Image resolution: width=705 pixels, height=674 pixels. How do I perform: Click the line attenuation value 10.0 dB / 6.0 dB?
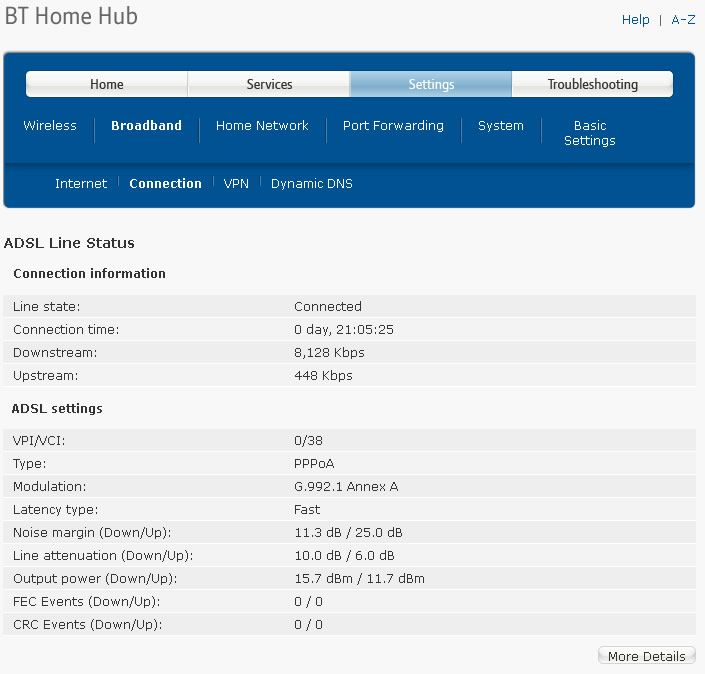(x=344, y=555)
